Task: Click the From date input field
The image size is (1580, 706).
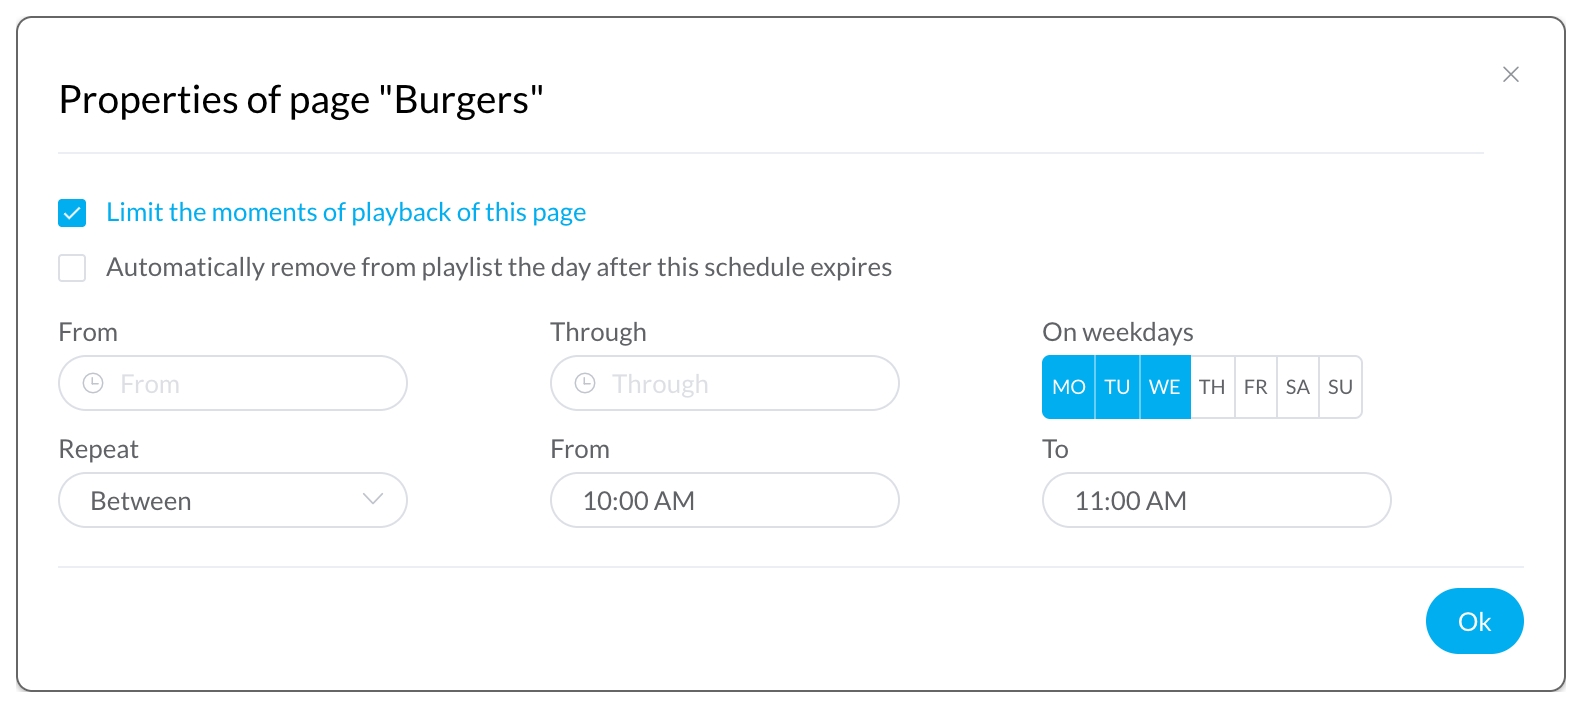Action: coord(250,384)
